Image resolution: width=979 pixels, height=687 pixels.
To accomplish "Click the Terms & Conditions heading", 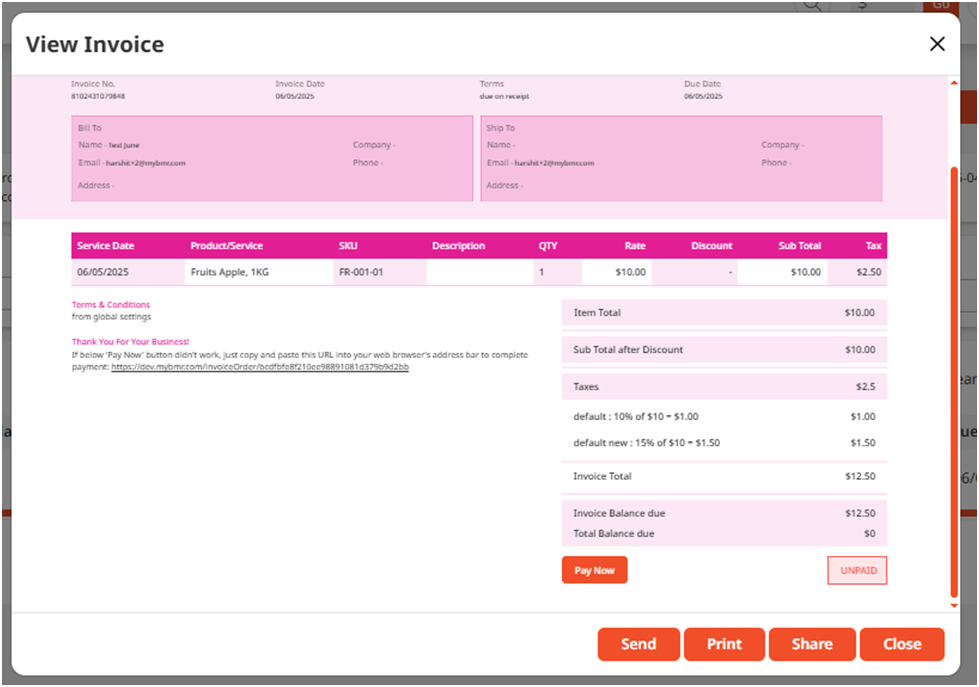I will (111, 305).
